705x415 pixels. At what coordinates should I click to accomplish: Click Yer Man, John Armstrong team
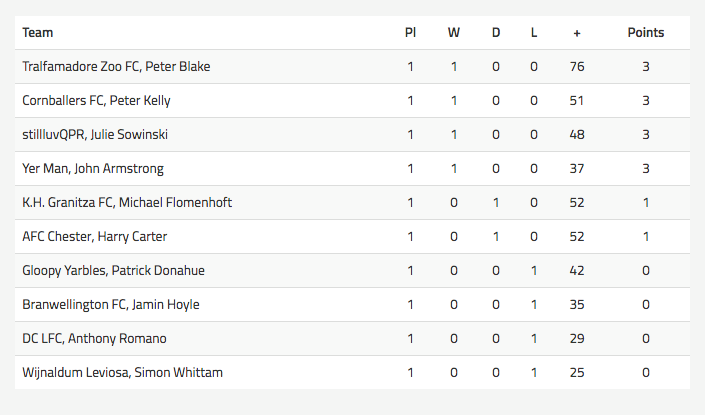point(93,169)
